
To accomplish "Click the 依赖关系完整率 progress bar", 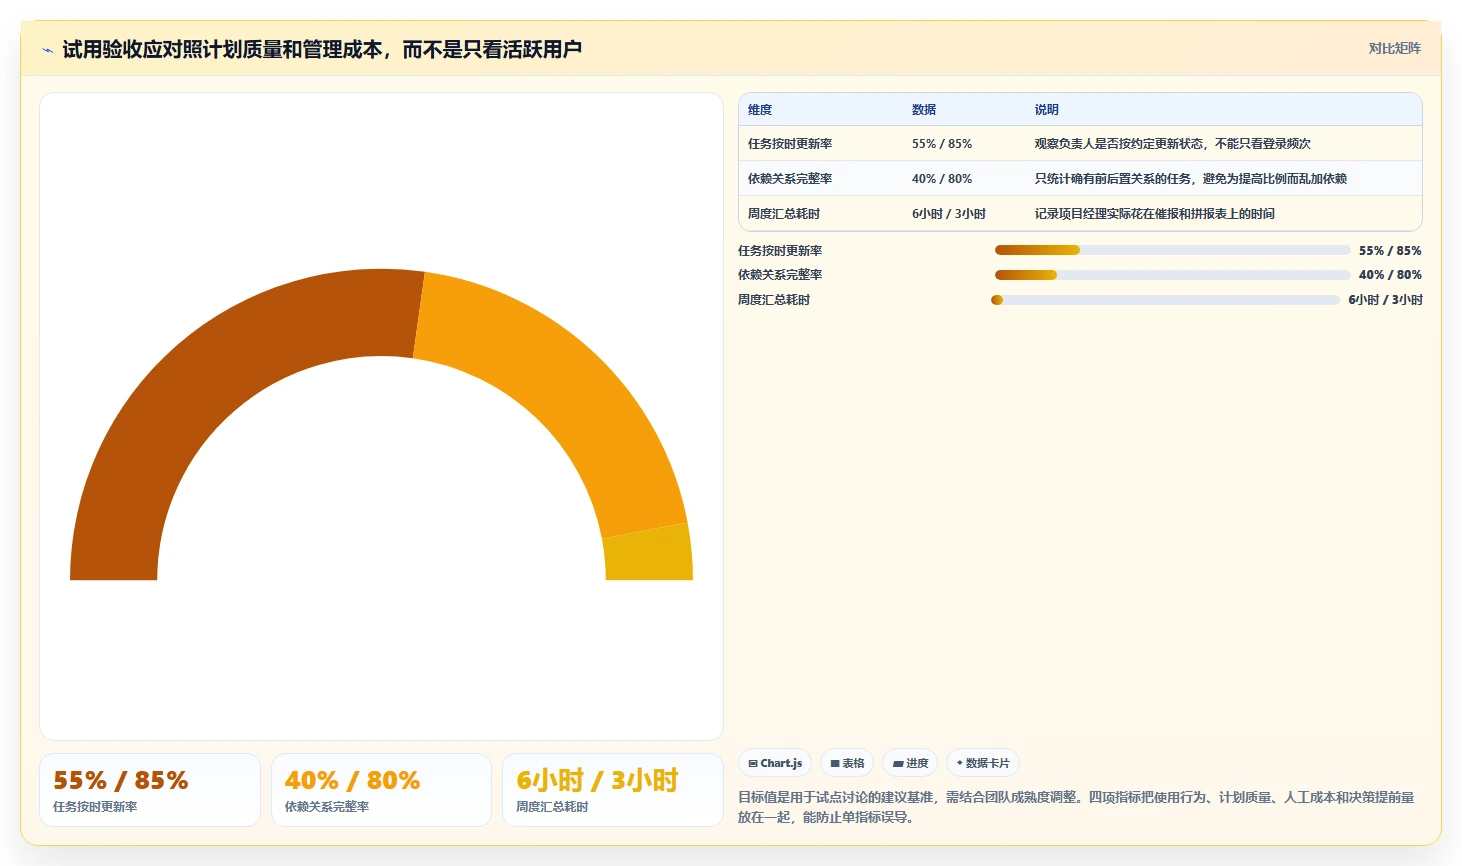I will [x=1172, y=275].
